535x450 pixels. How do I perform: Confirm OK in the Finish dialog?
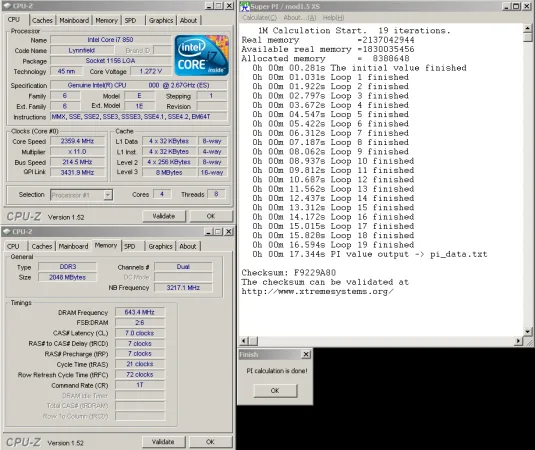click(275, 391)
